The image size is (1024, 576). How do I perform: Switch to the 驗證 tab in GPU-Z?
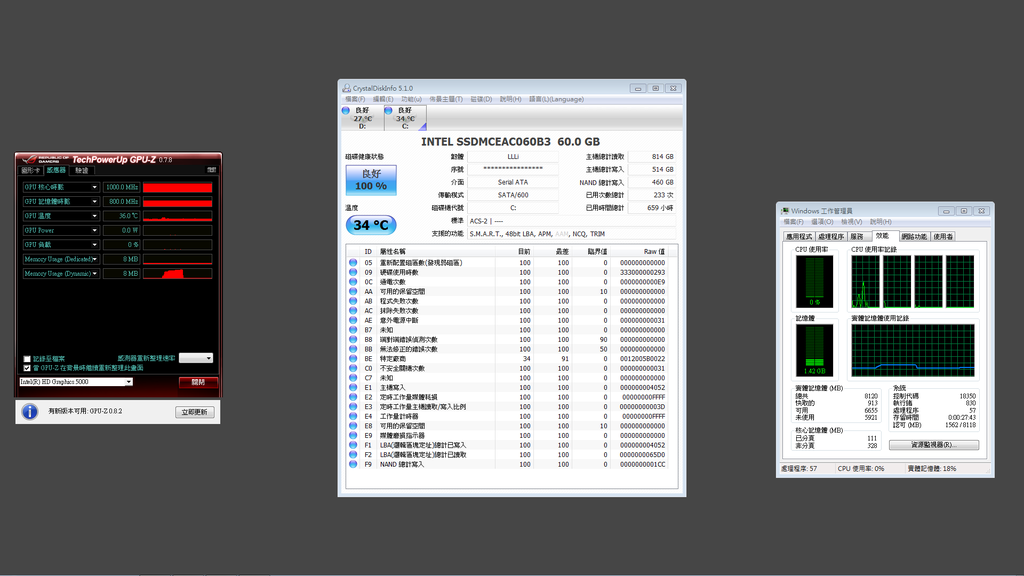point(82,170)
